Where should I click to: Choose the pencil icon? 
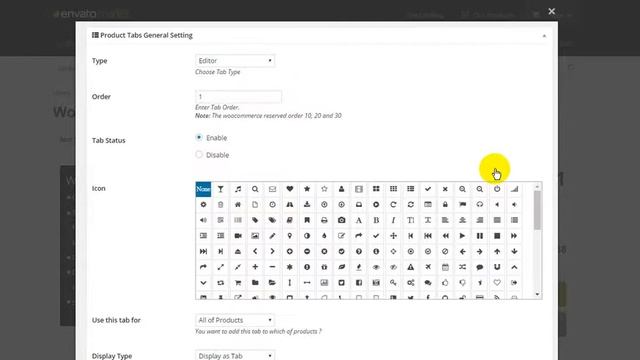click(272, 236)
